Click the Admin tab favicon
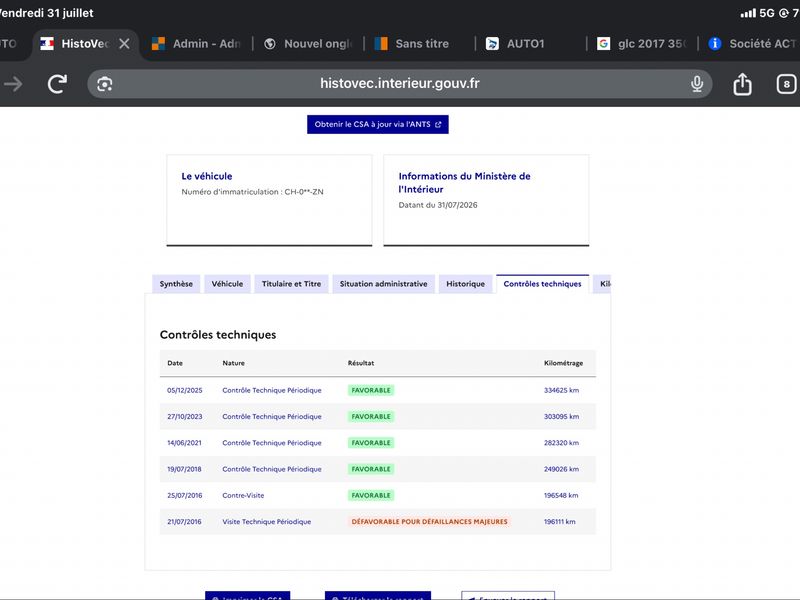 [x=158, y=44]
